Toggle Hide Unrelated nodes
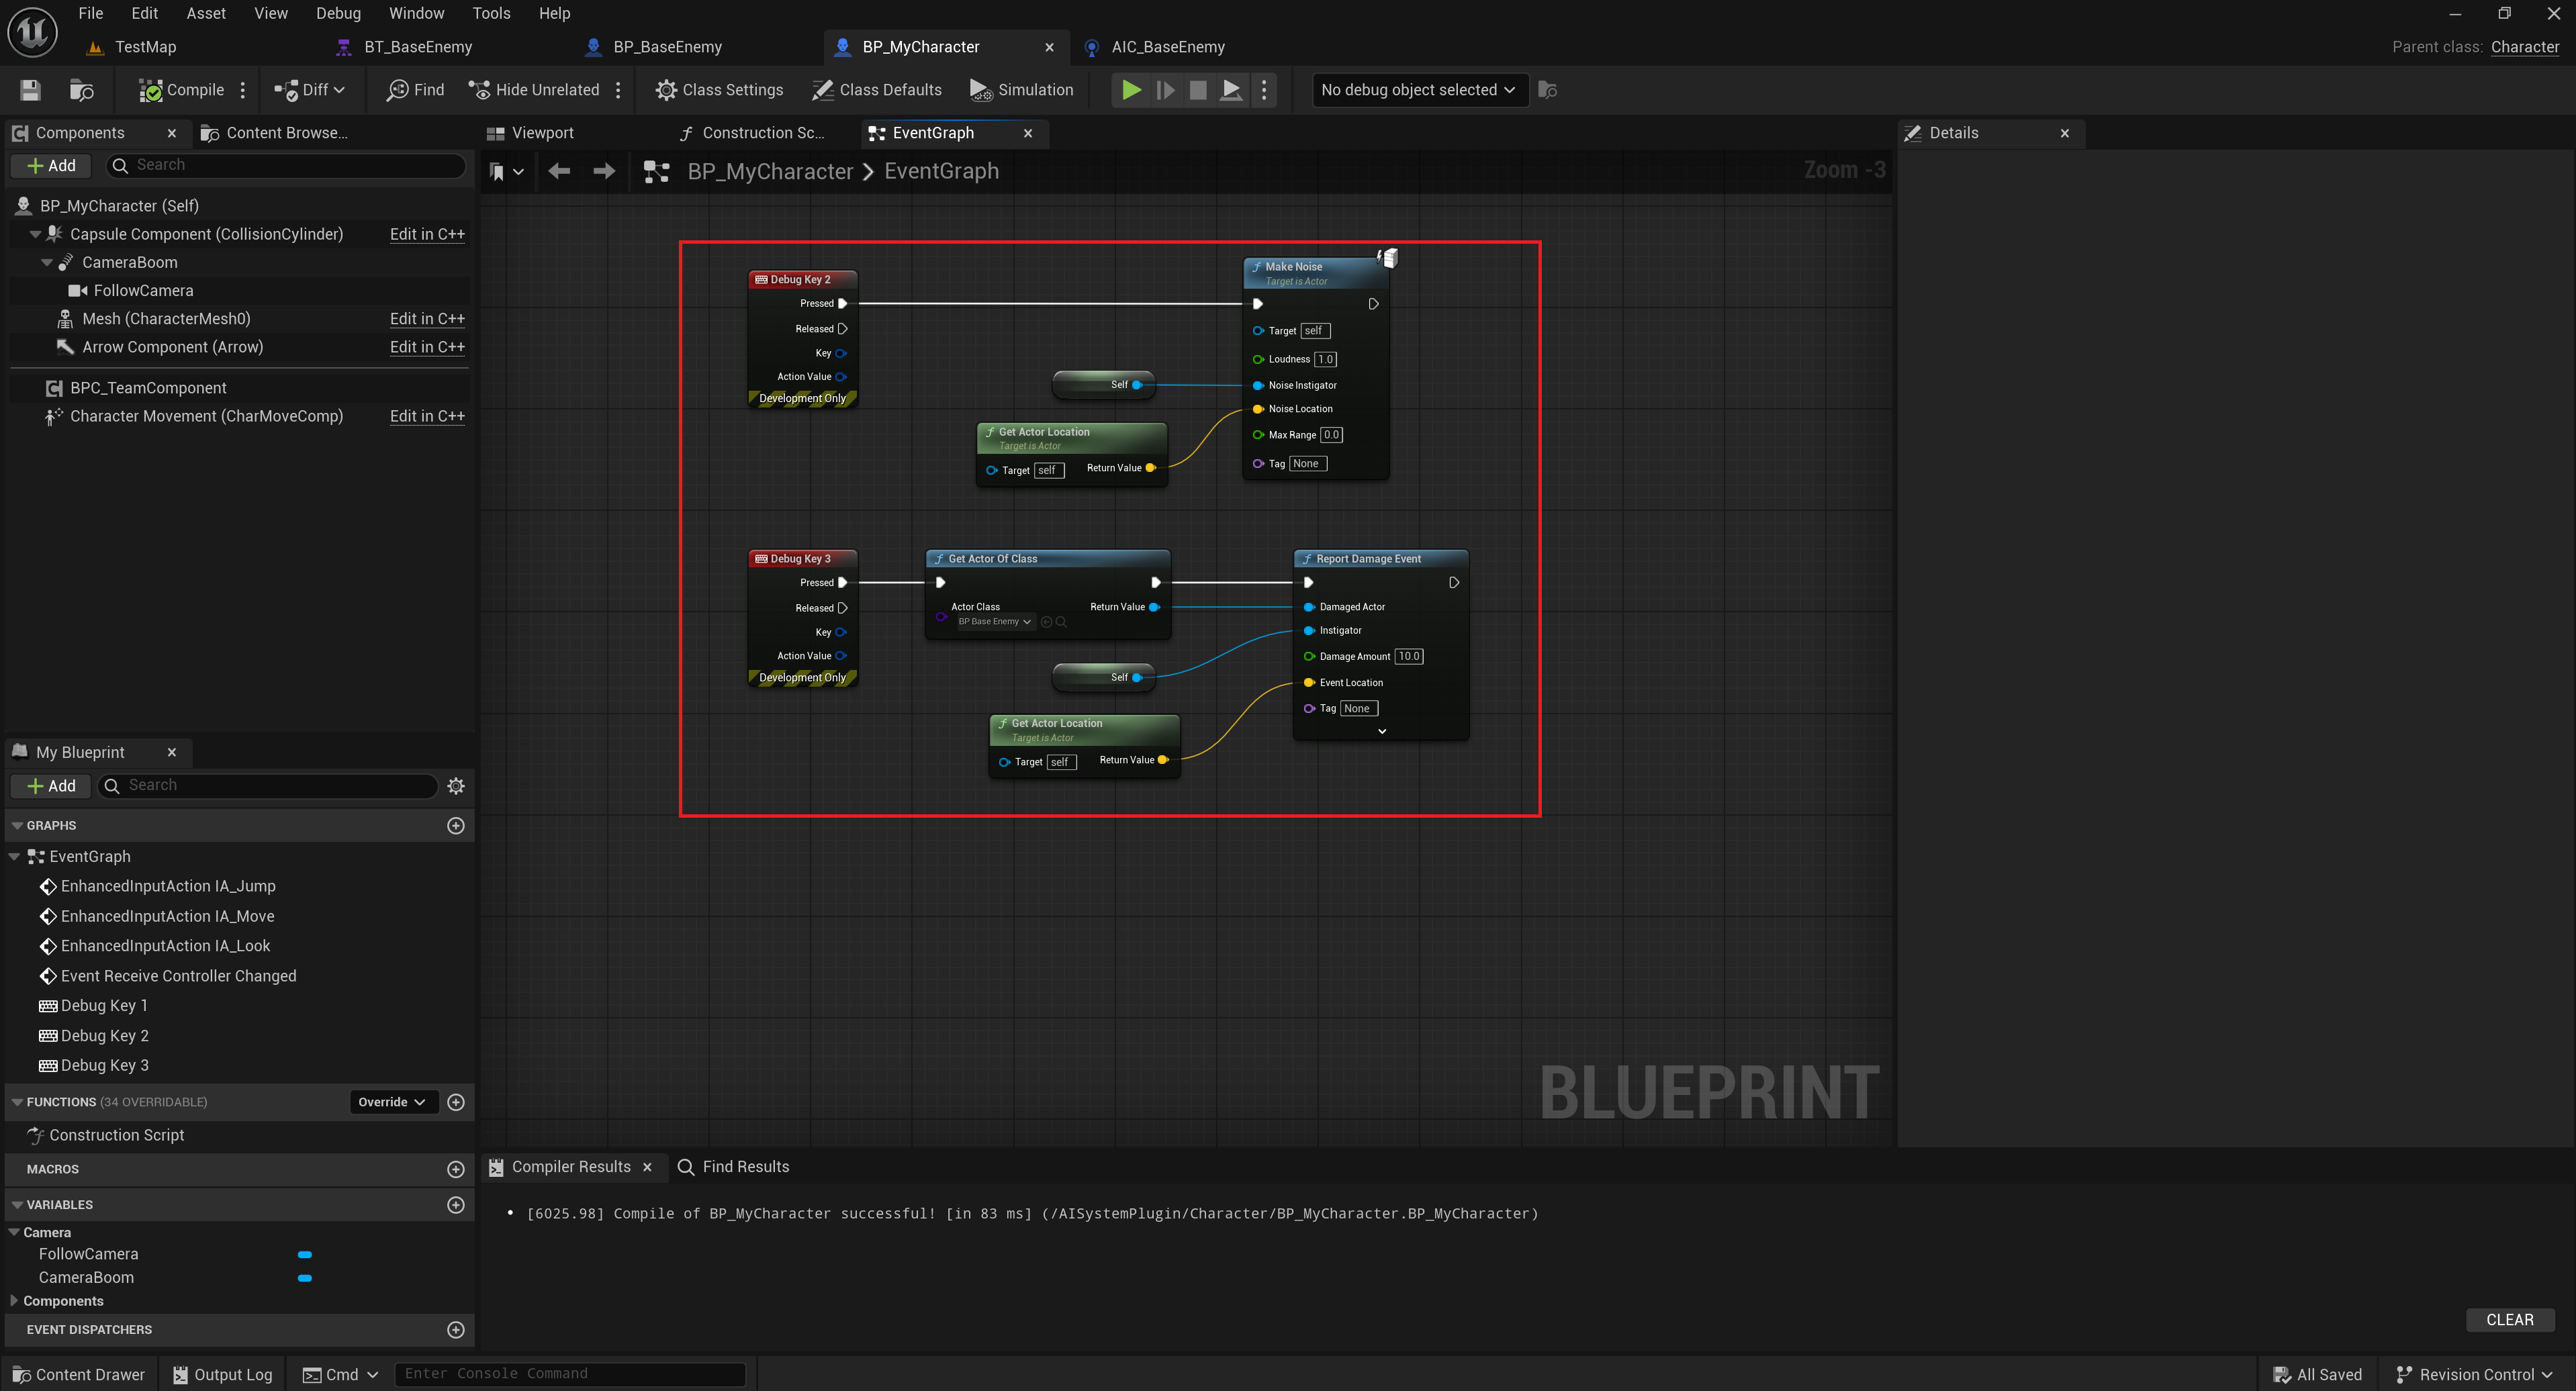The image size is (2576, 1391). tap(534, 90)
